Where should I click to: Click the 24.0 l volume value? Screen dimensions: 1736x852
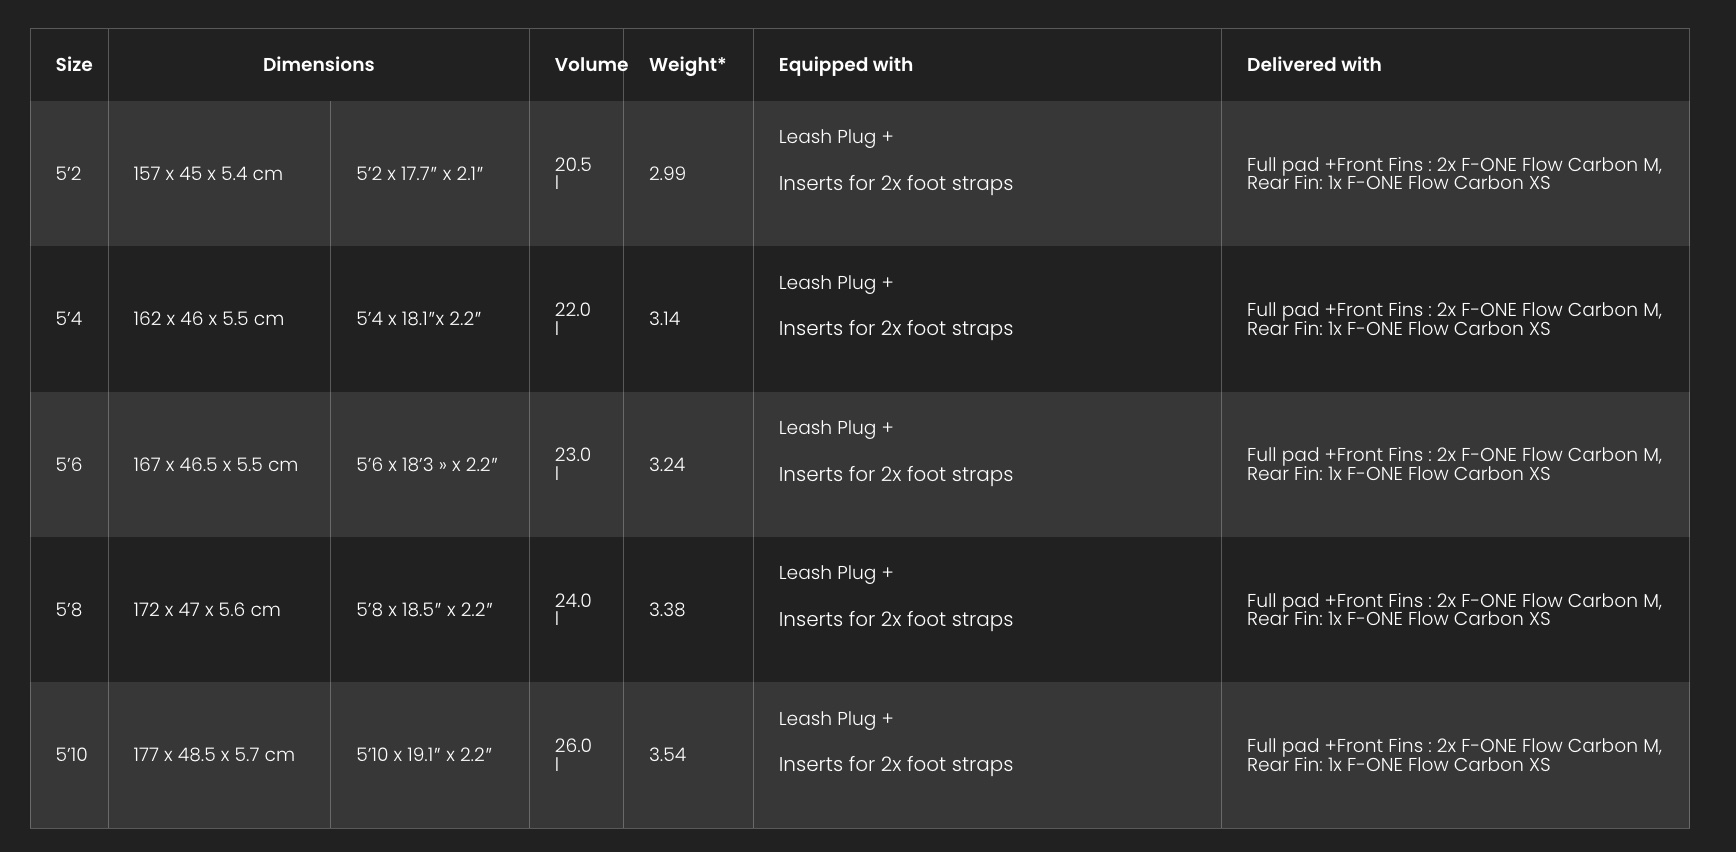click(573, 609)
